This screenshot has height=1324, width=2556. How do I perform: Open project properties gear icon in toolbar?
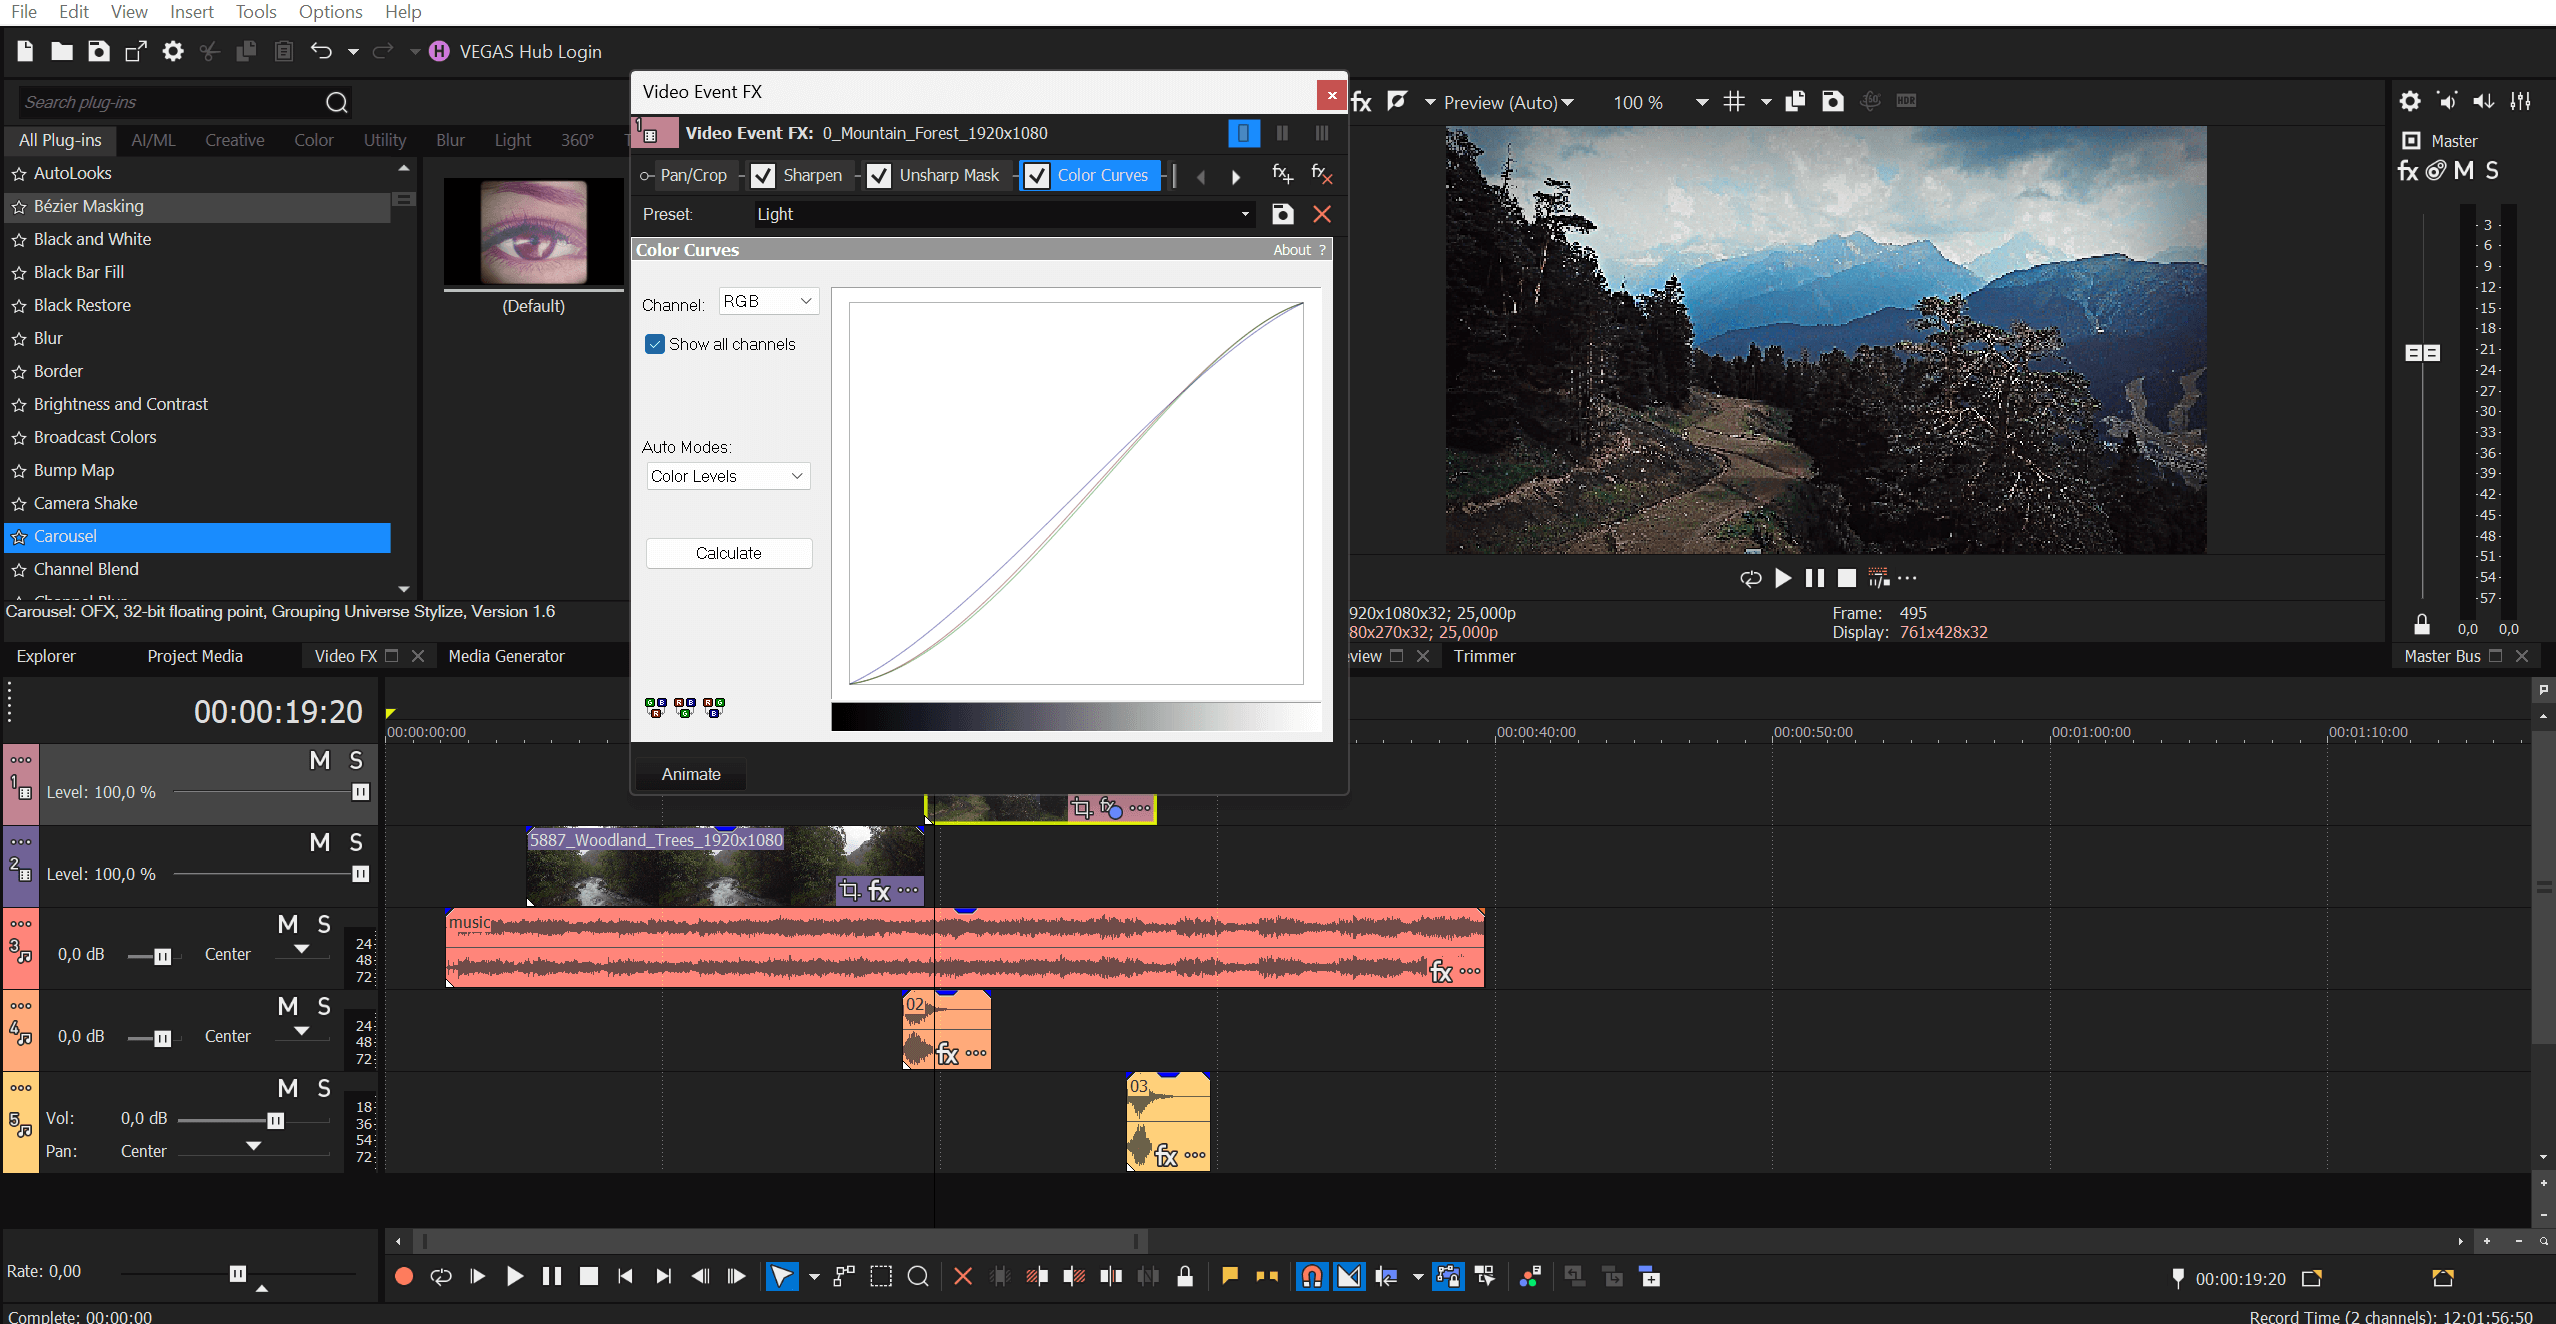click(x=173, y=51)
